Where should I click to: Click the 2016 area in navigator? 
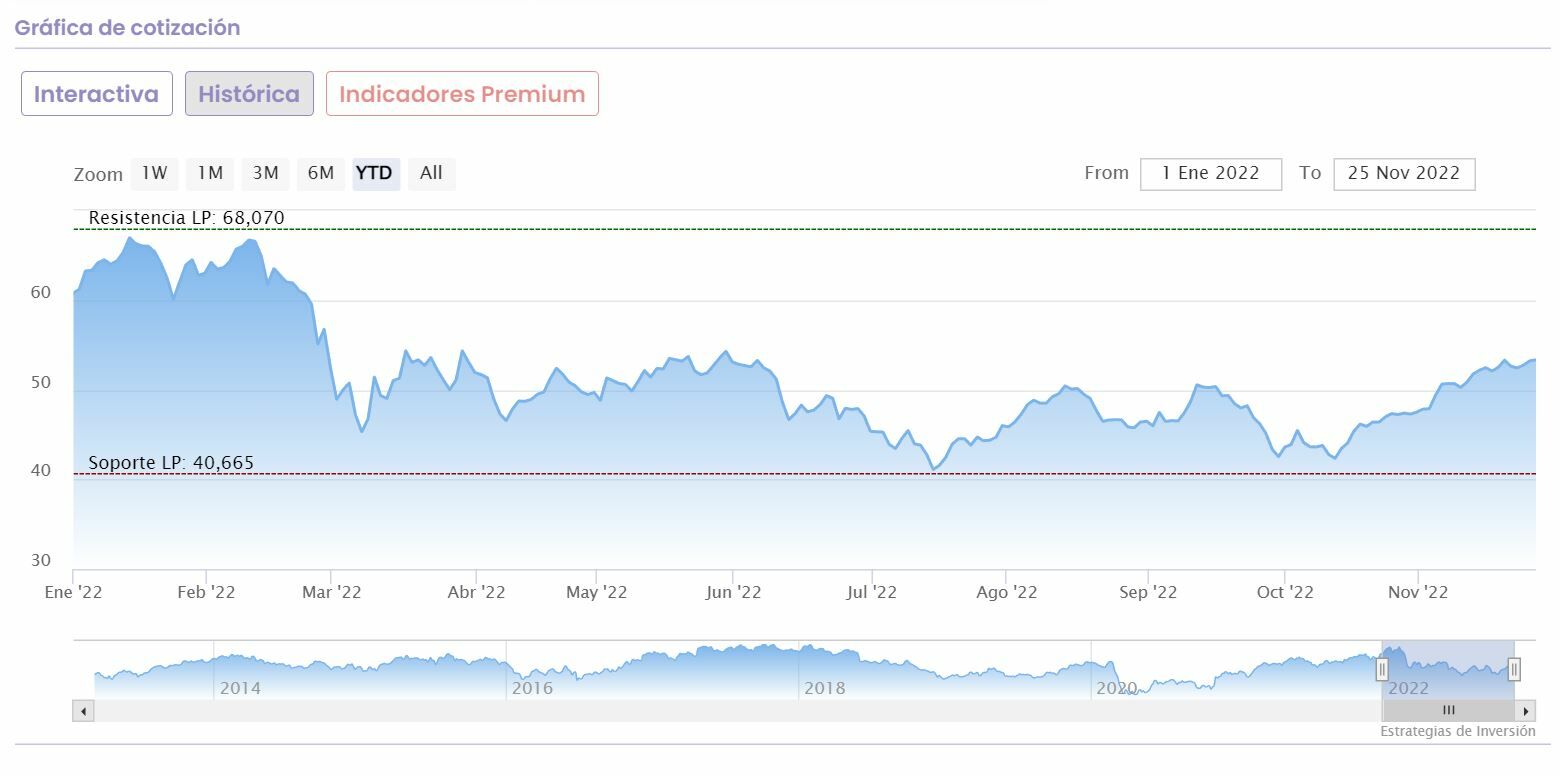click(x=532, y=688)
